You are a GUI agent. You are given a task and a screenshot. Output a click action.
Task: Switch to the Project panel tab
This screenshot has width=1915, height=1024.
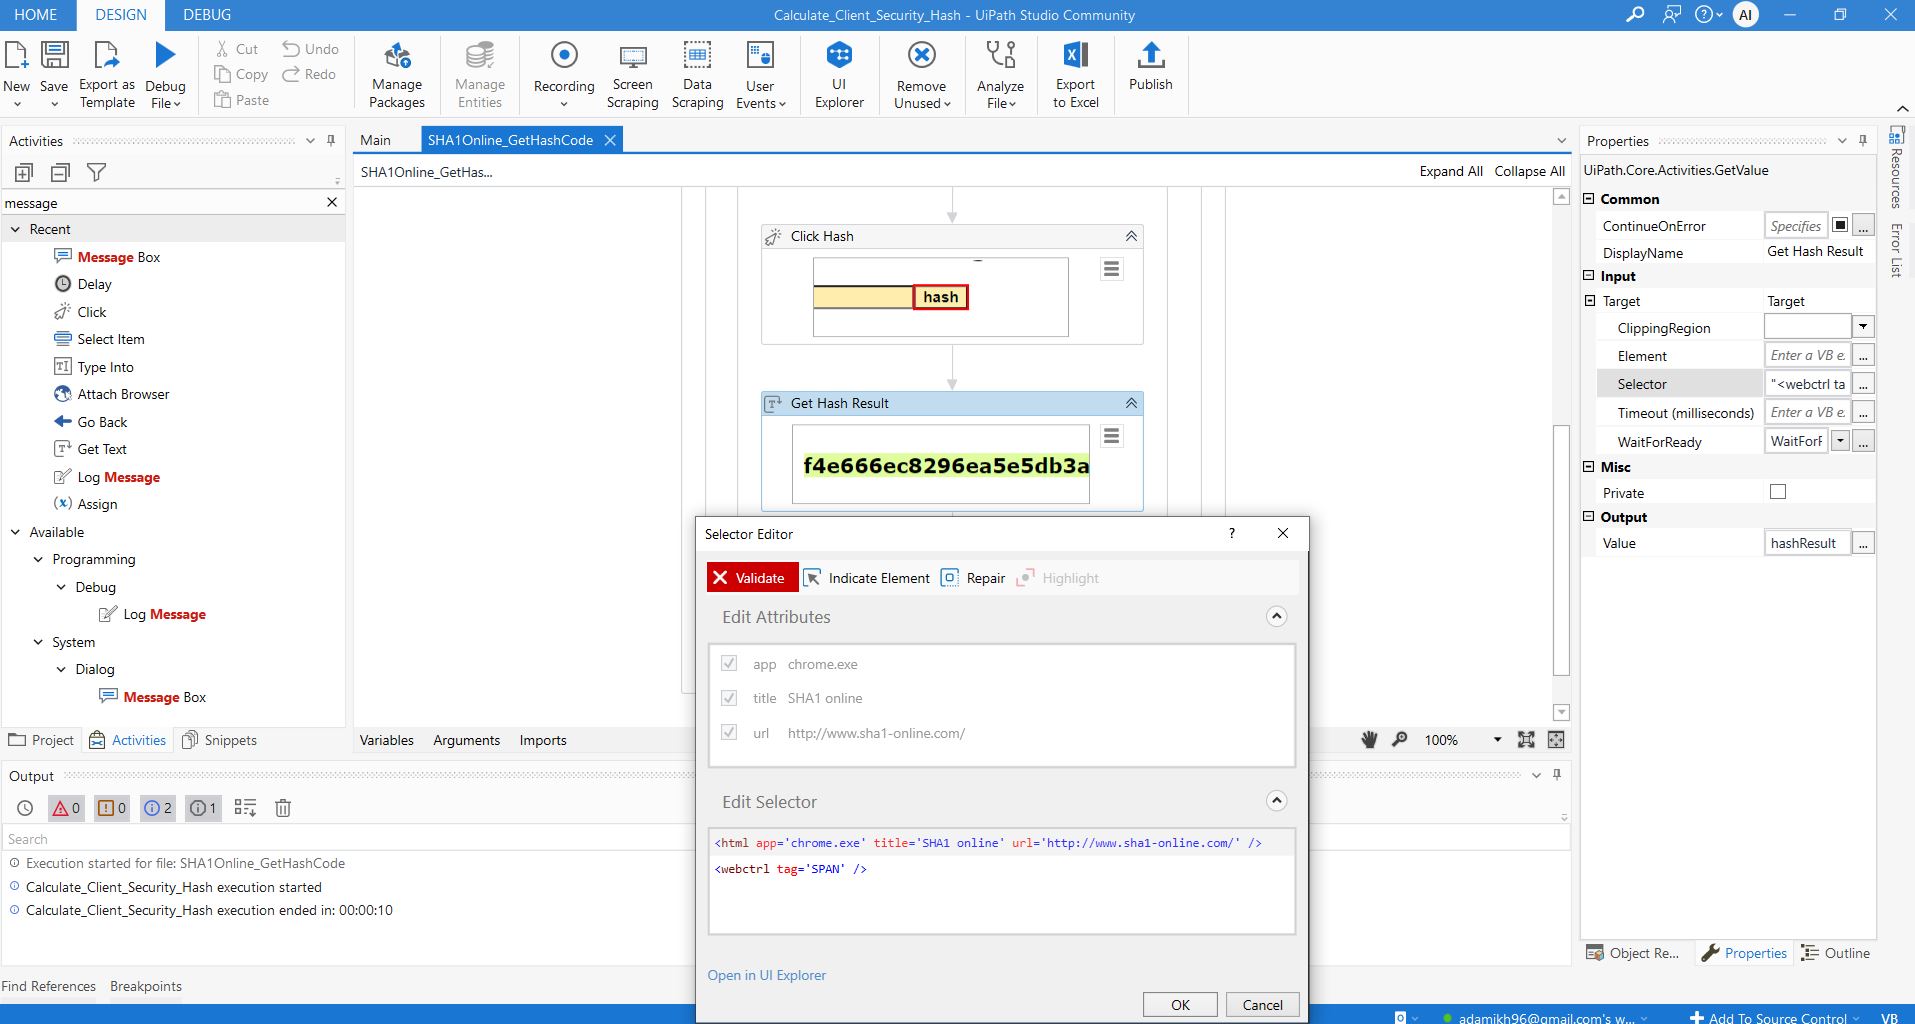pos(41,740)
